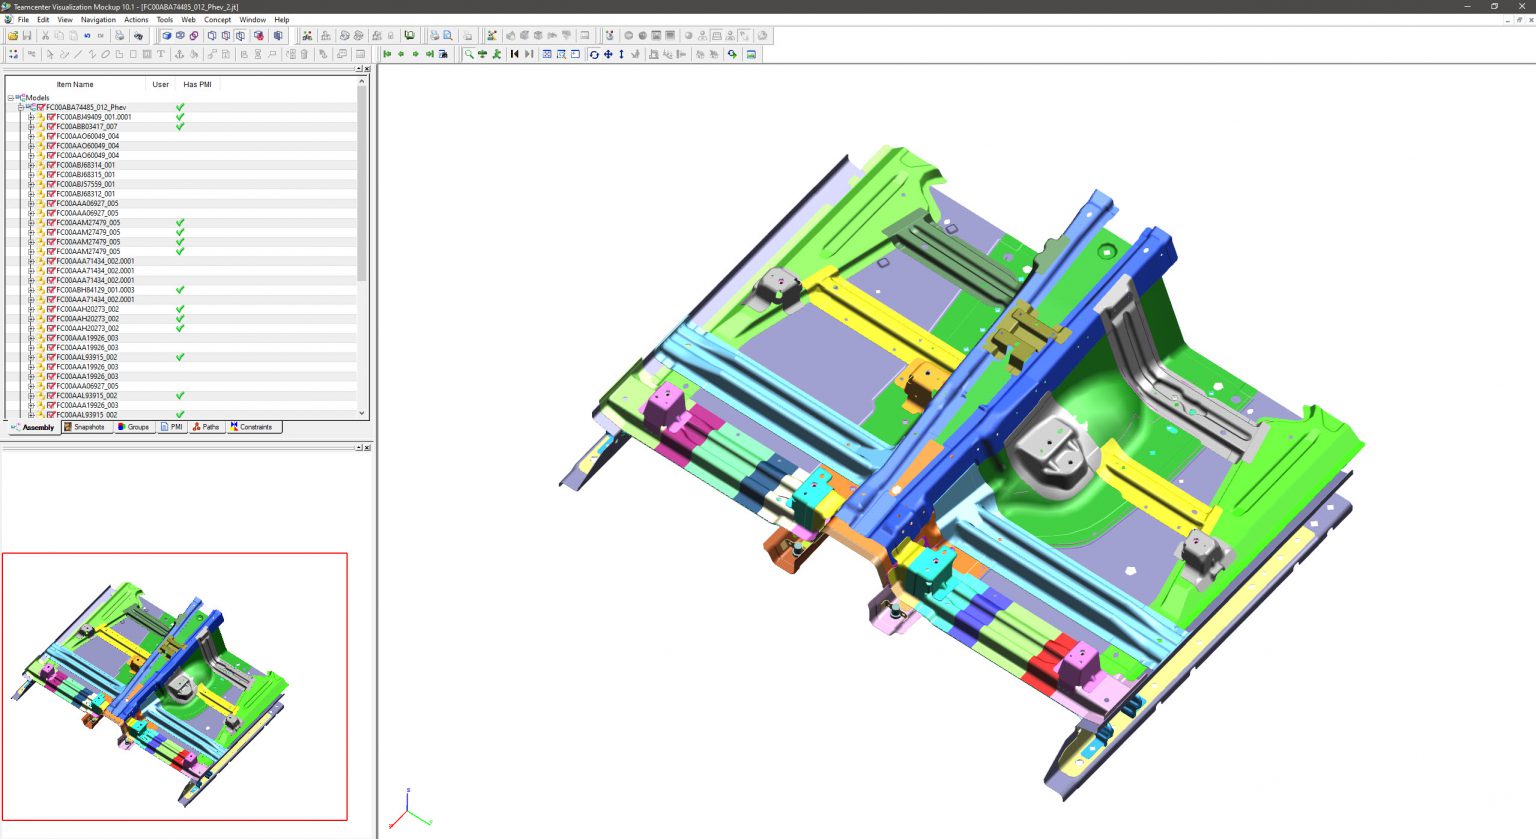Uncheck visibility of FC00ABB03417_007 in the tree
Screen dimensions: 1536x839
[52, 127]
